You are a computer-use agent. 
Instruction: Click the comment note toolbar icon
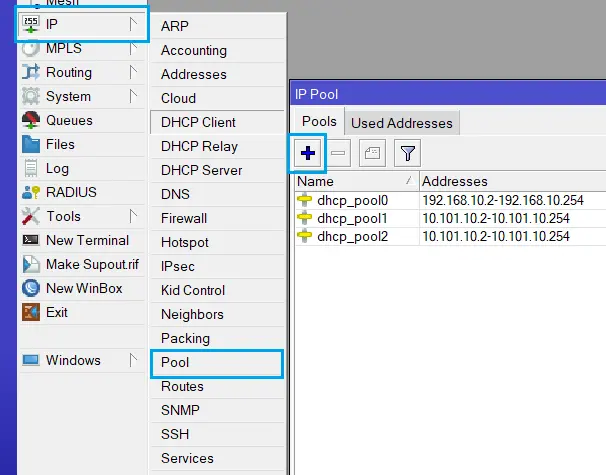point(371,154)
